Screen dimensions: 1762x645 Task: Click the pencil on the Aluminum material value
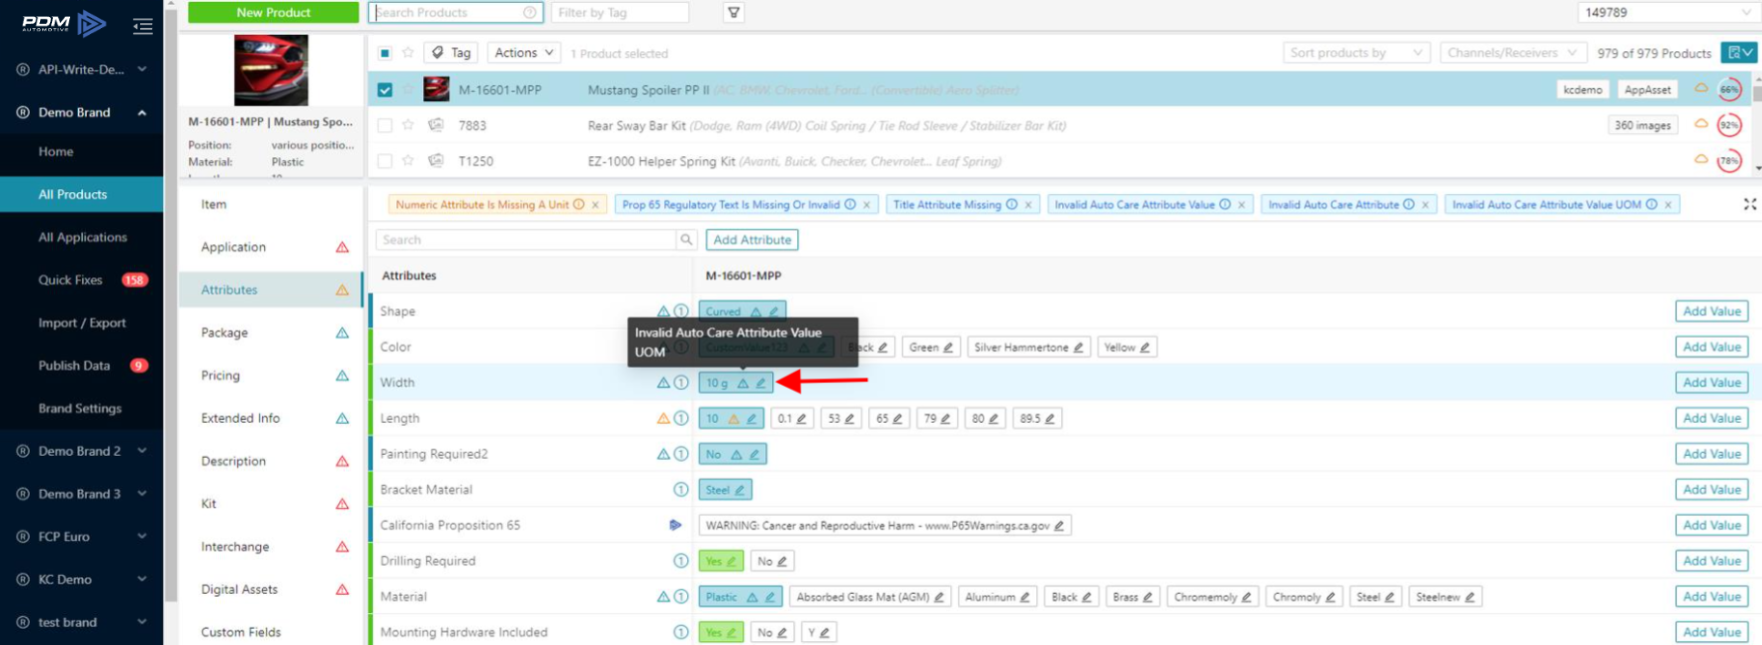(x=1025, y=597)
